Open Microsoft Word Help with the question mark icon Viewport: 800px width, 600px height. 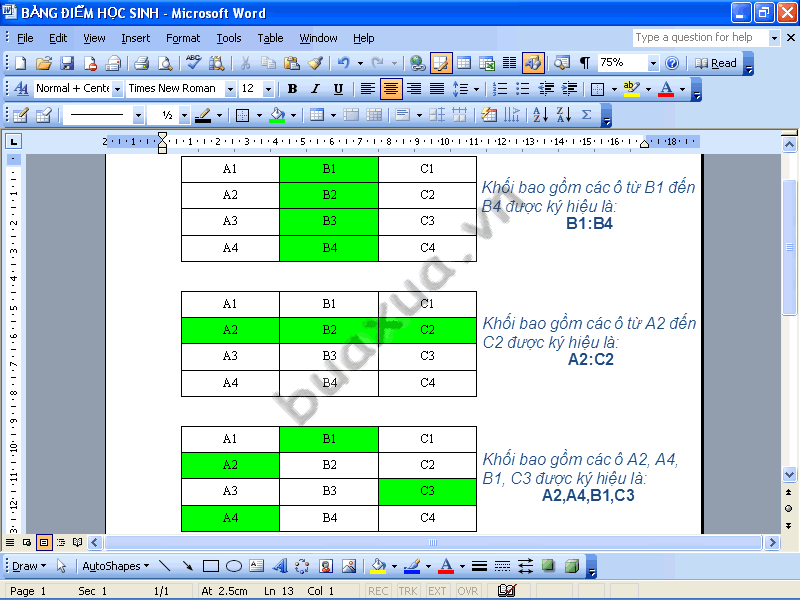coord(672,63)
